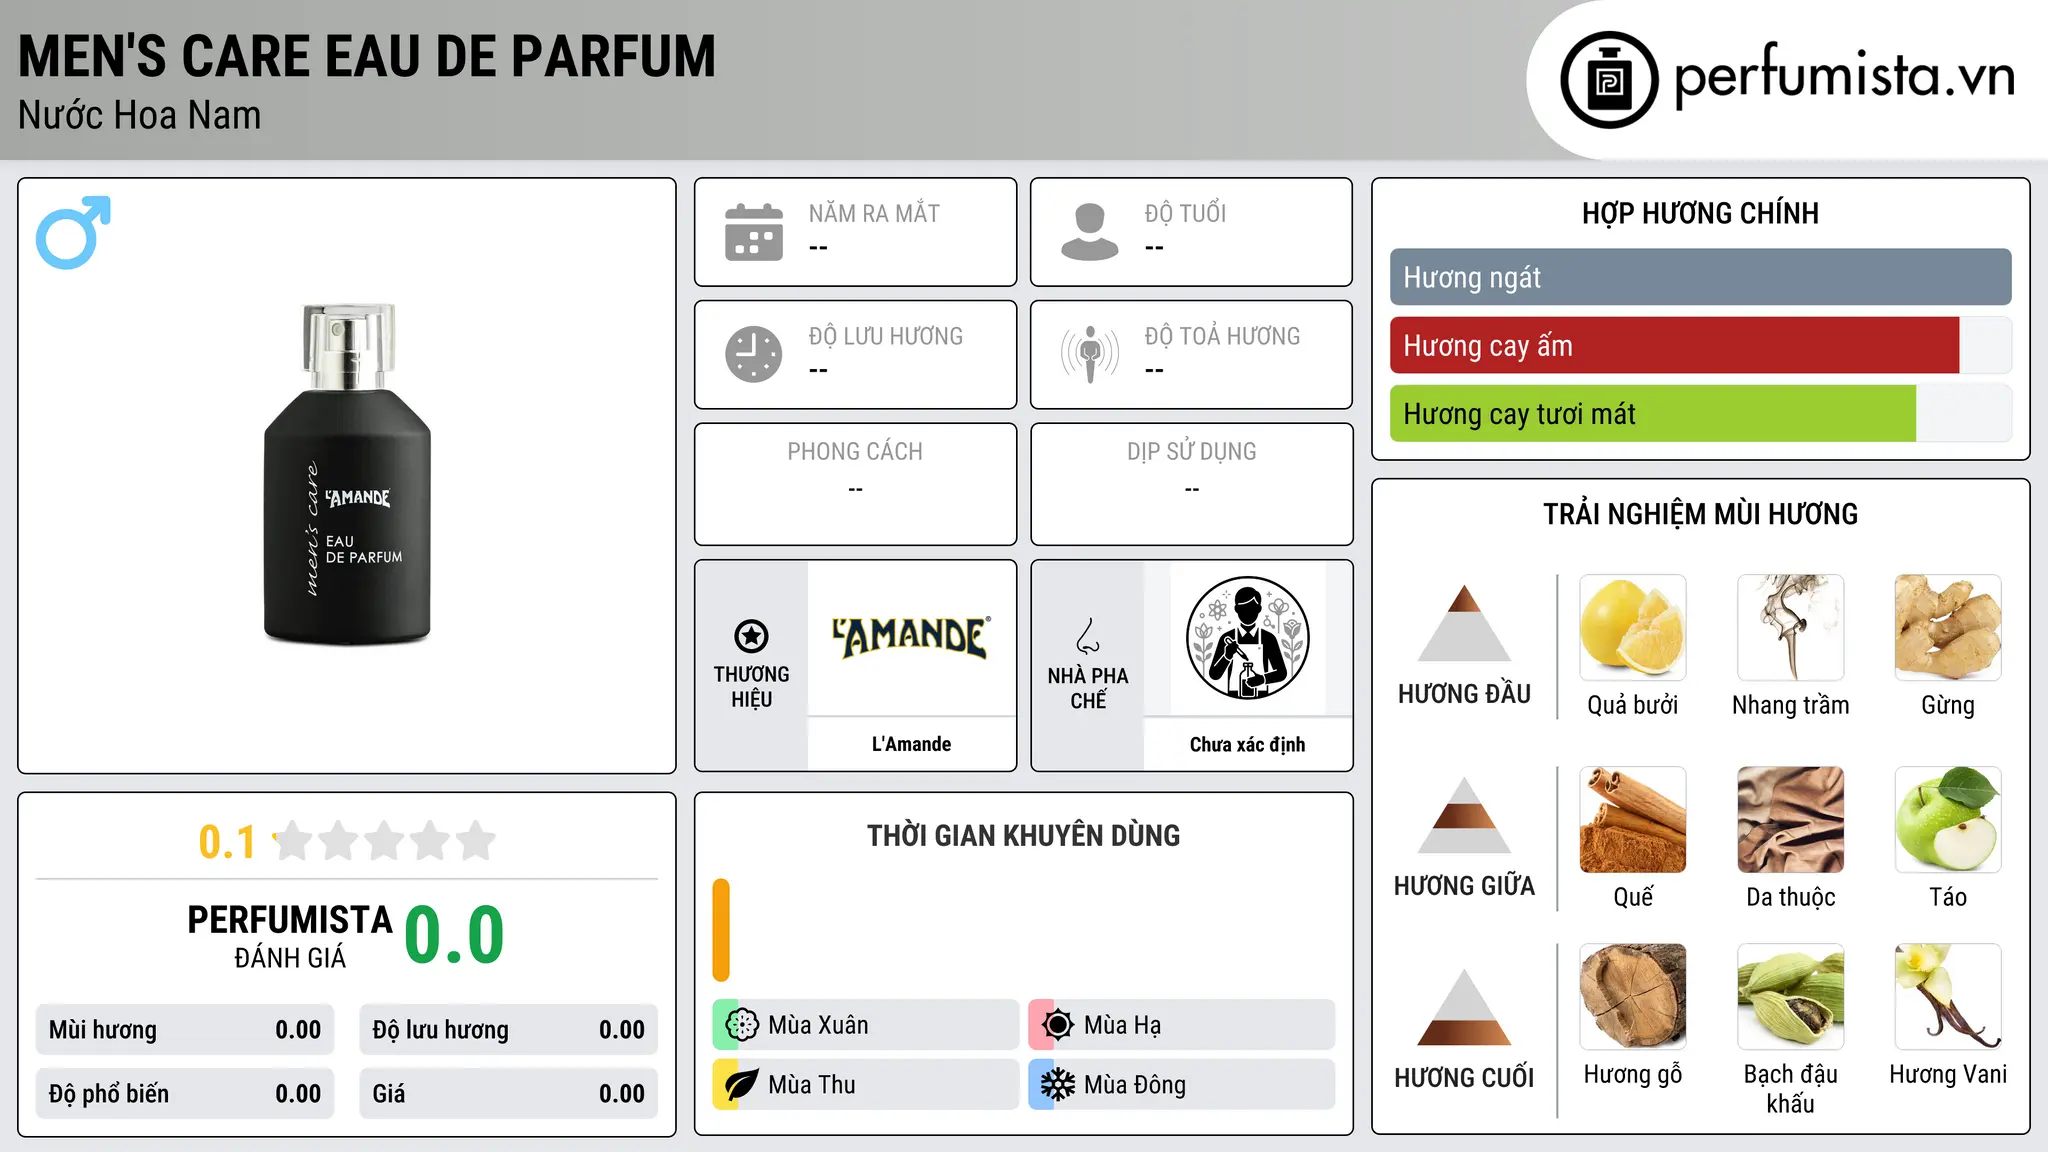Click the perfumista.vn bottle logo icon
This screenshot has height=1152, width=2048.
1609,80
